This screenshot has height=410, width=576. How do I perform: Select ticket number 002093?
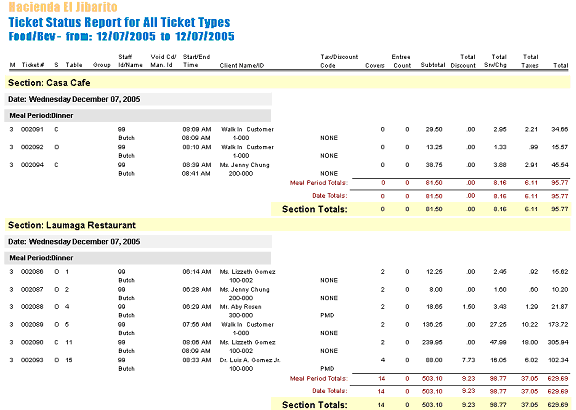(32, 360)
